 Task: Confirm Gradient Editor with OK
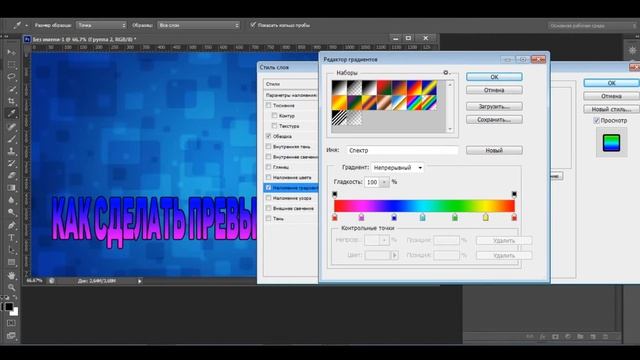click(494, 77)
